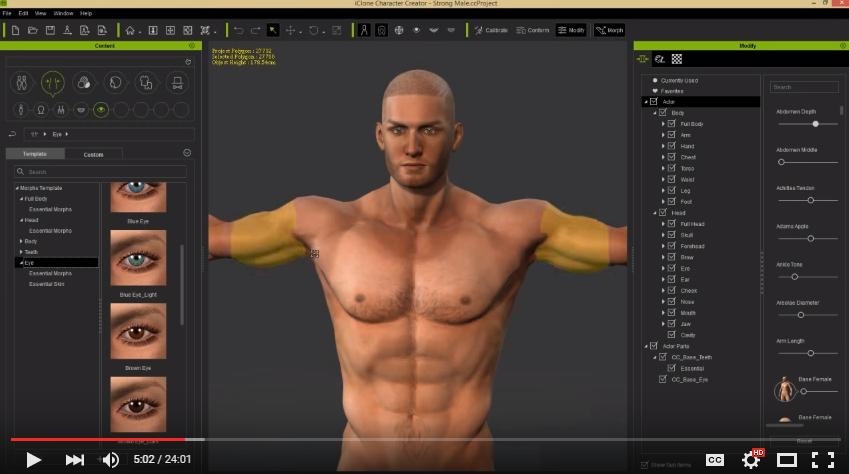Collapse the Head group in Modify tree
849x474 pixels.
point(655,213)
